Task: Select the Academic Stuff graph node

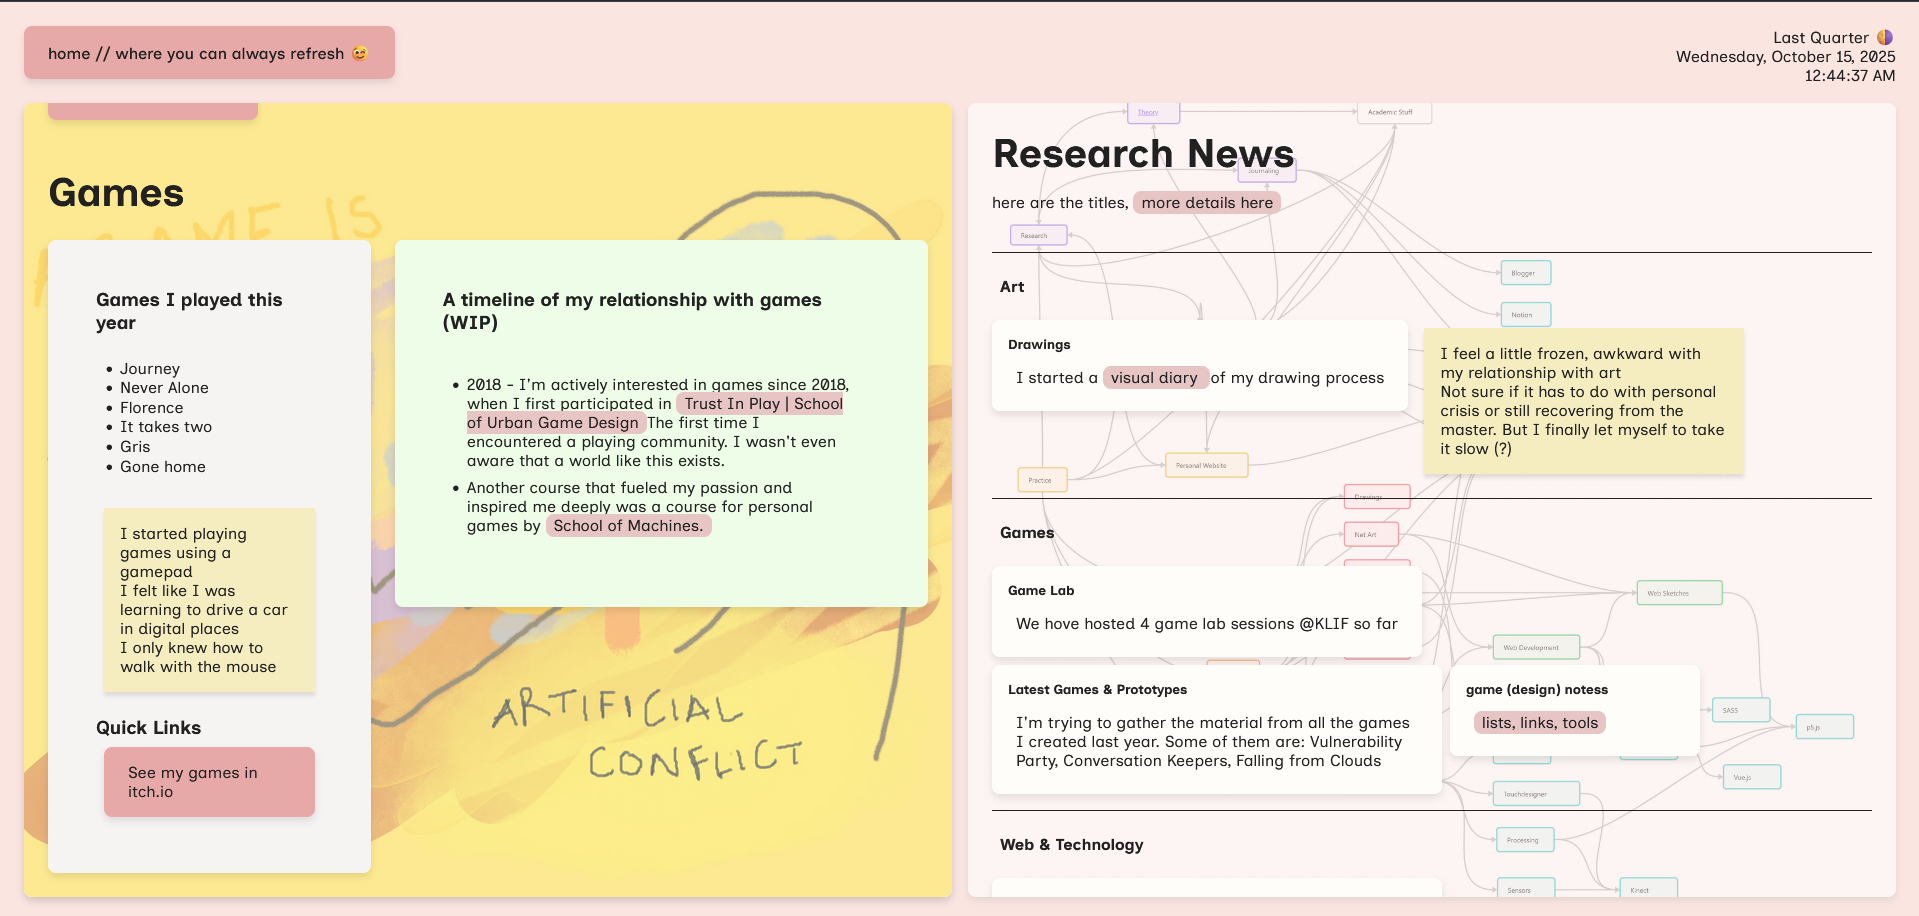Action: (x=1393, y=113)
